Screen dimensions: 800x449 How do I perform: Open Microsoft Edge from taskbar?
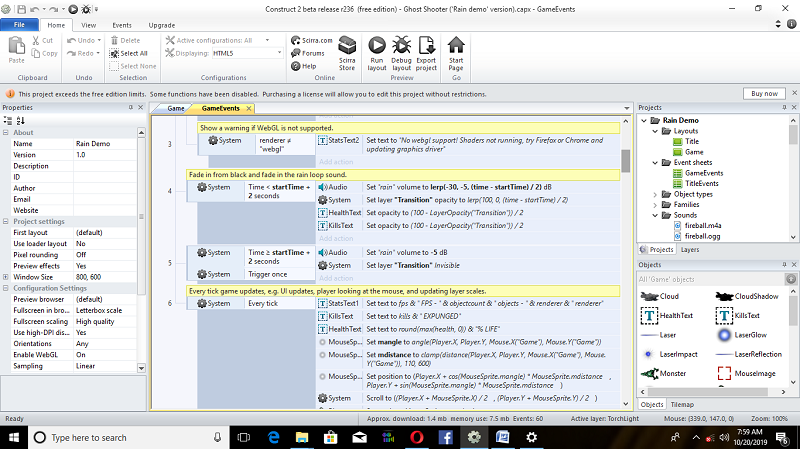point(273,437)
